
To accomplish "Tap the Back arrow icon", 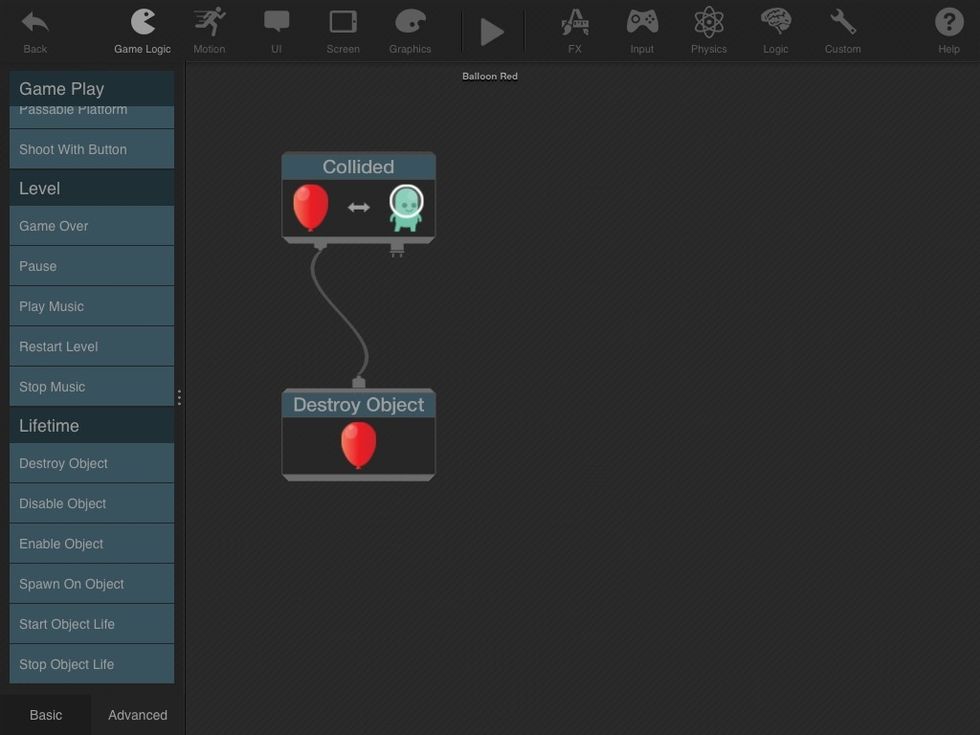I will click(35, 23).
